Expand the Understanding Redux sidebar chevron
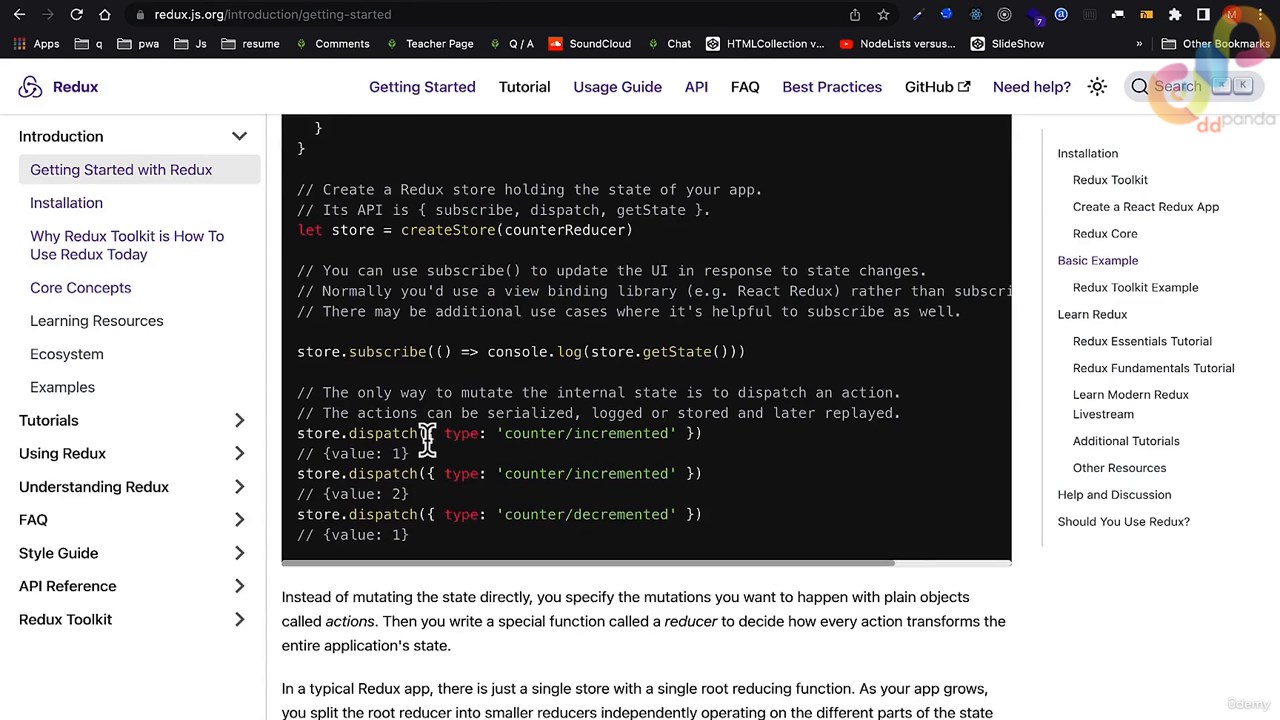1280x720 pixels. pyautogui.click(x=239, y=487)
